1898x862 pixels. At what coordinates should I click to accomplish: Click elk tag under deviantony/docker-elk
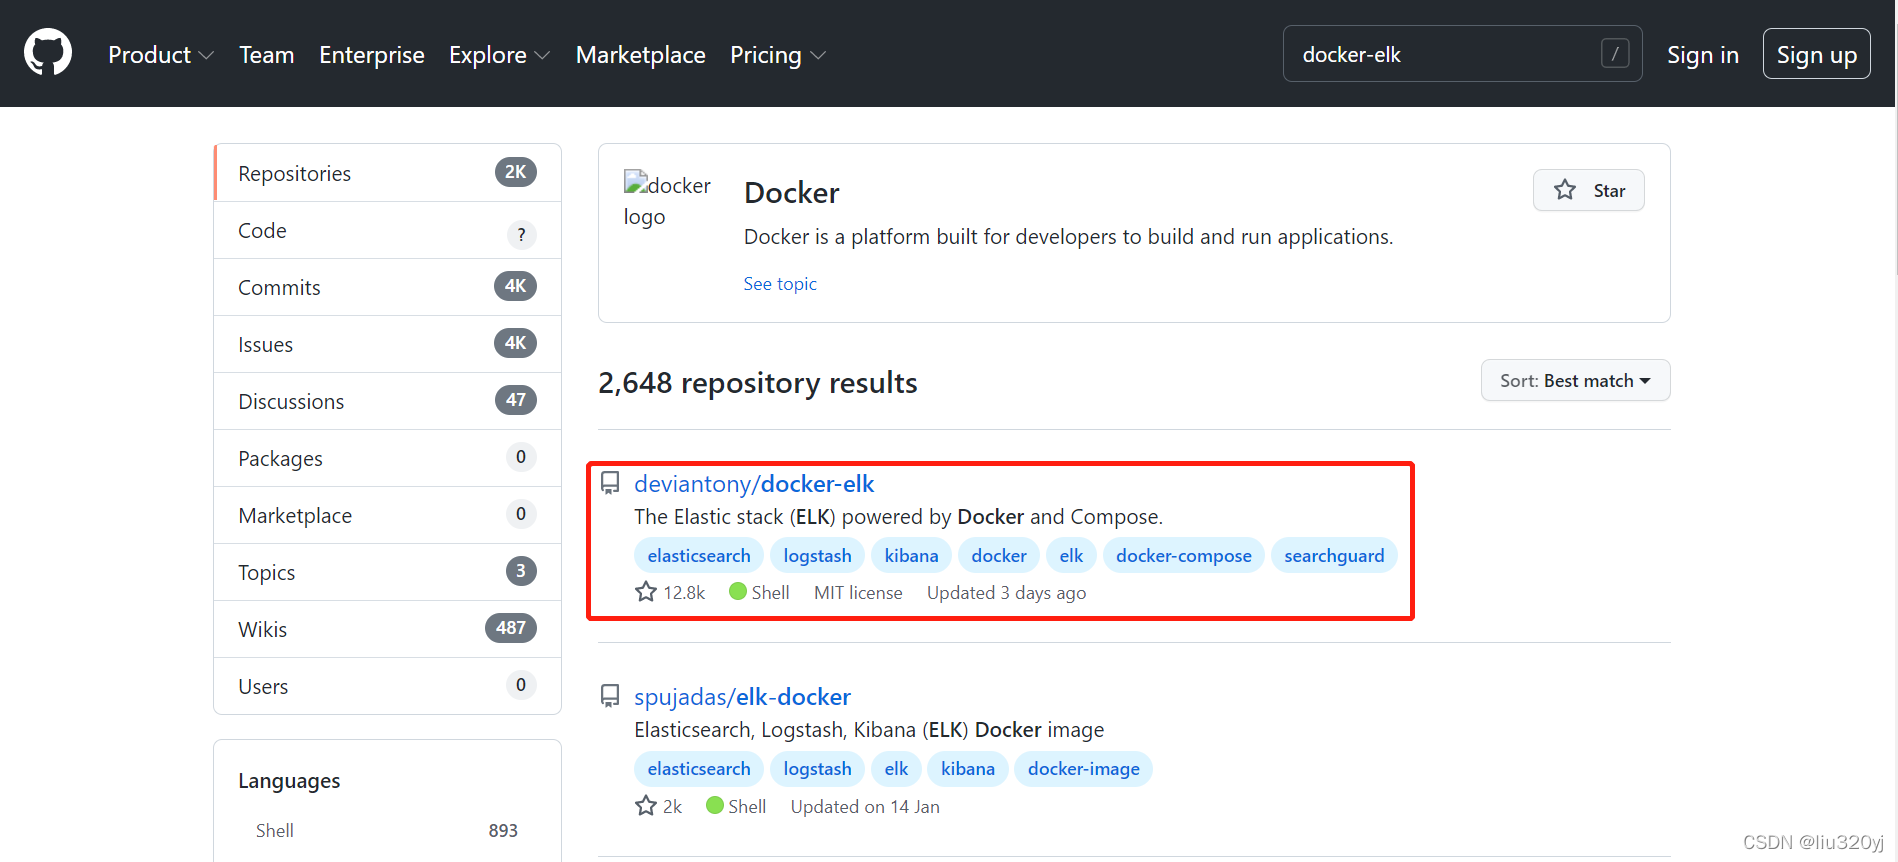[x=1071, y=555]
